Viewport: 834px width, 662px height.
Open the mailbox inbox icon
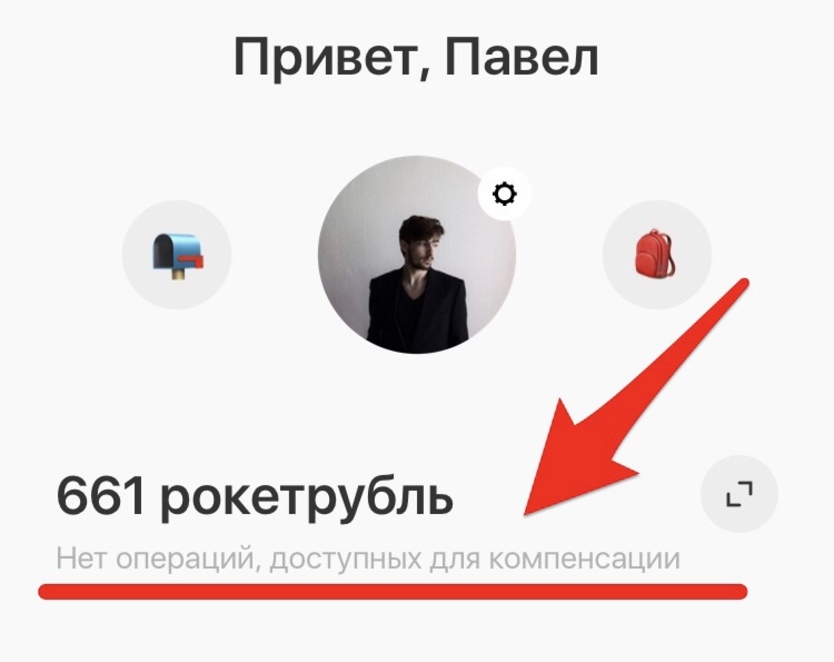tap(178, 255)
